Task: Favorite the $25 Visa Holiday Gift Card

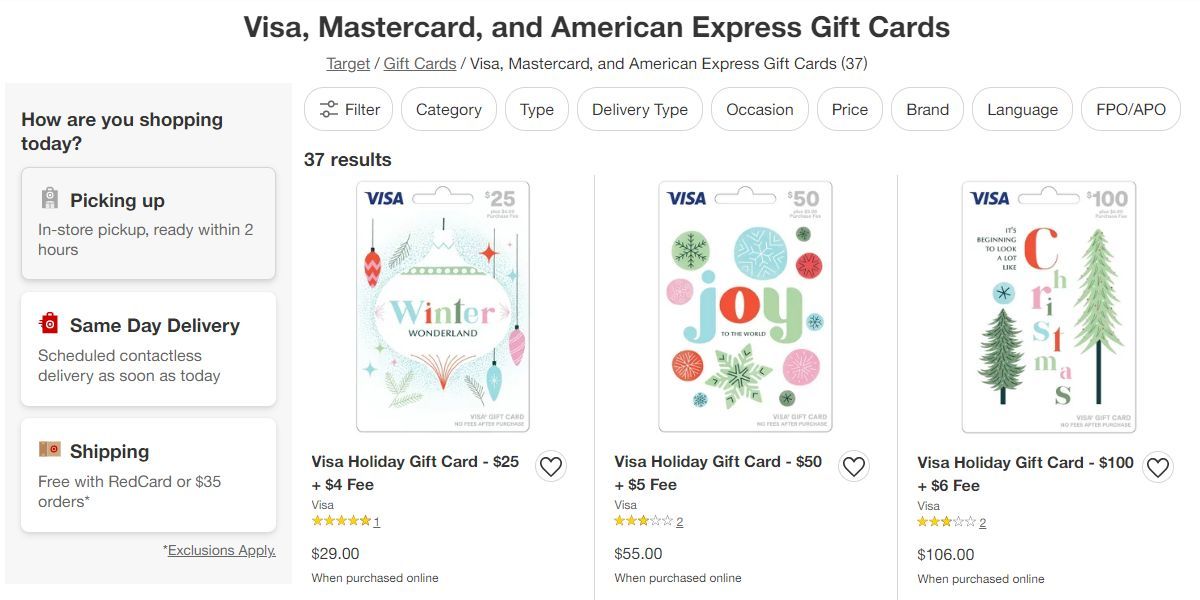Action: pyautogui.click(x=551, y=466)
